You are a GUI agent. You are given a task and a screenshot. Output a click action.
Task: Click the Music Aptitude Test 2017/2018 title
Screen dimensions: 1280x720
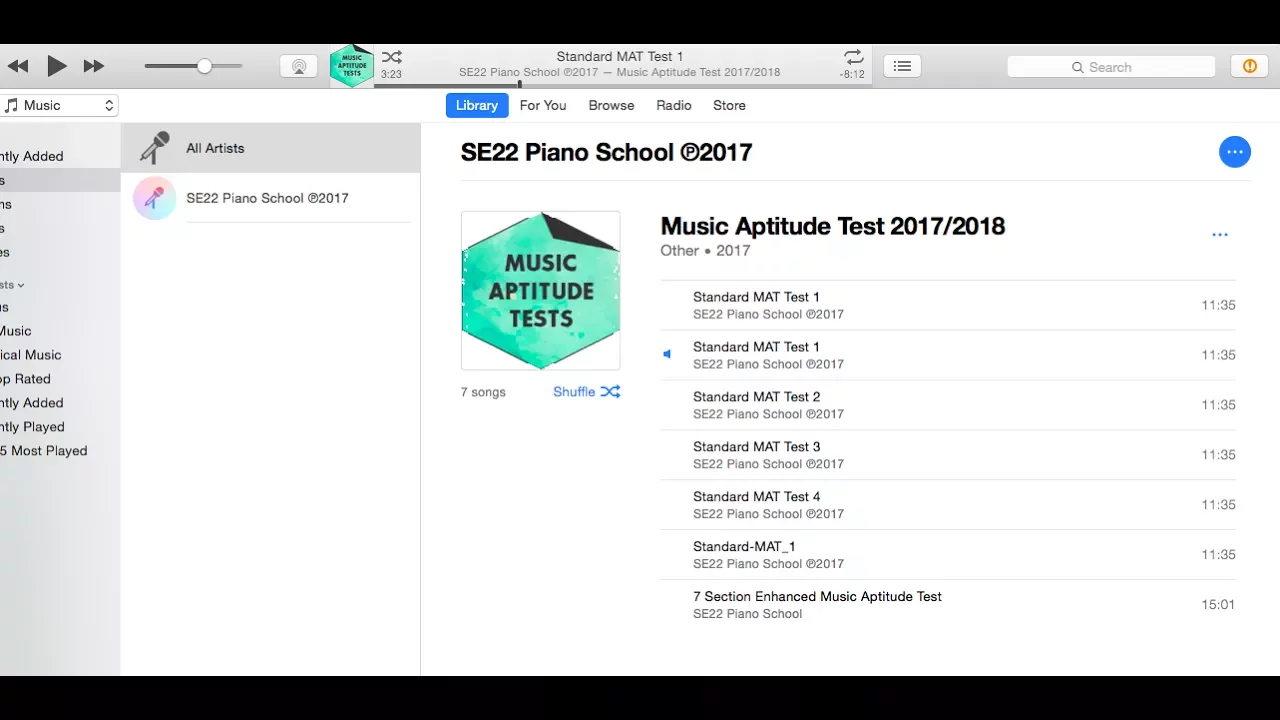coord(832,226)
